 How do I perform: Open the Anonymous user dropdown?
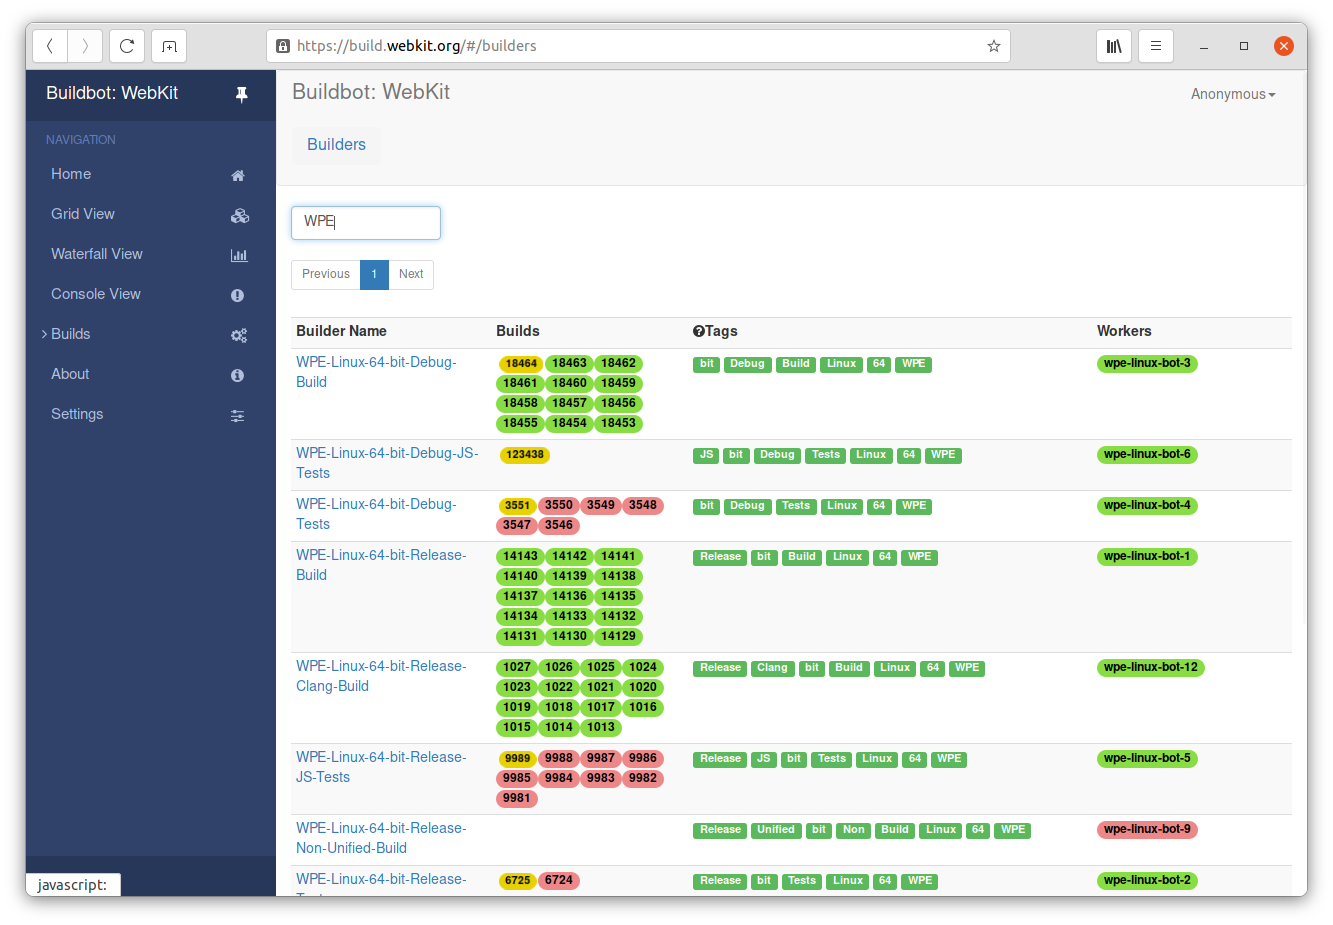[x=1232, y=94]
